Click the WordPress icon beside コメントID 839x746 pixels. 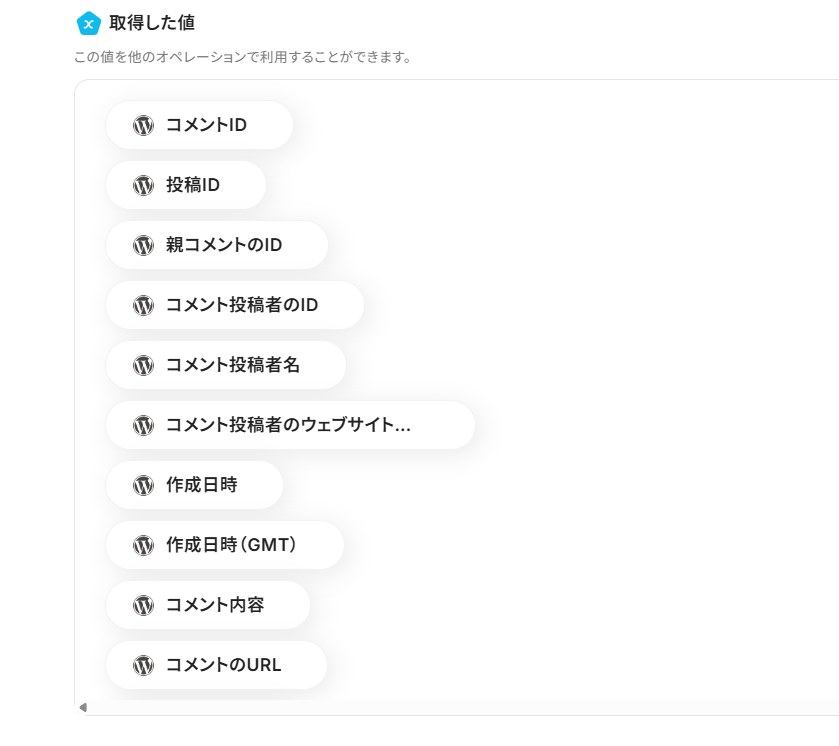143,125
